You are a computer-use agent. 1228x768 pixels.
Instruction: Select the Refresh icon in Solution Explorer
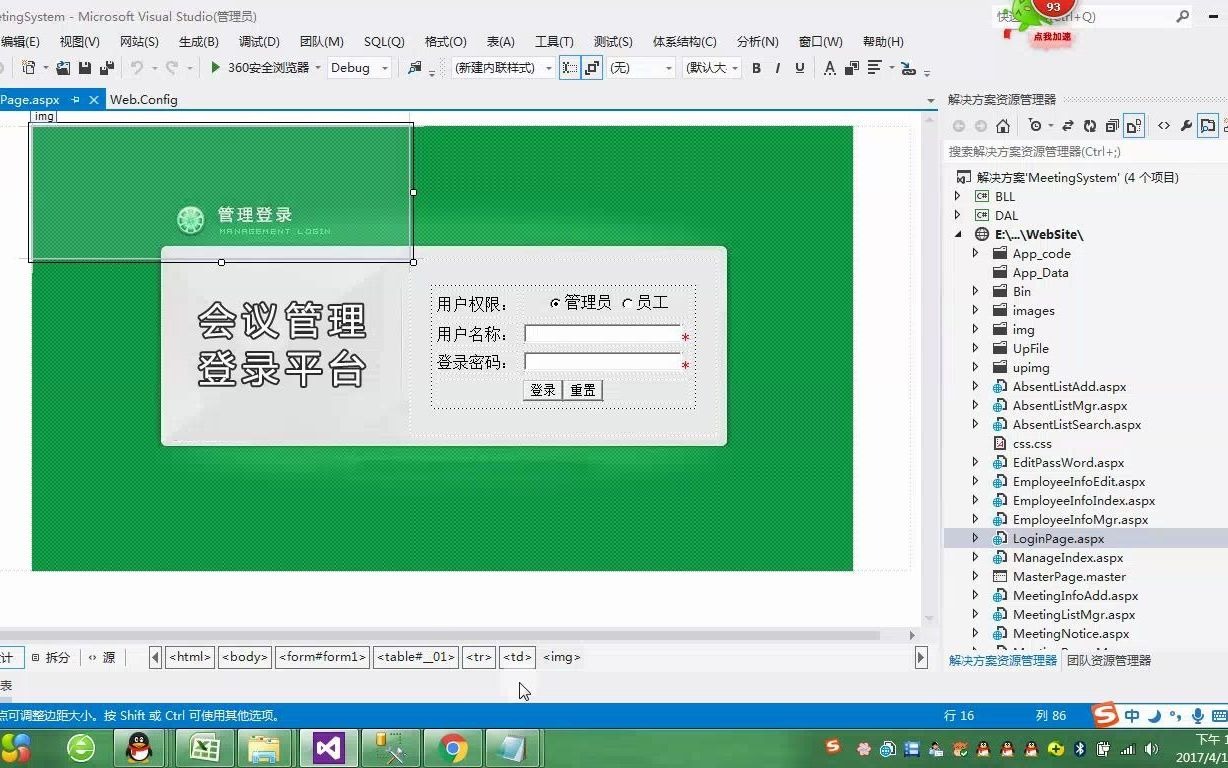click(1090, 125)
